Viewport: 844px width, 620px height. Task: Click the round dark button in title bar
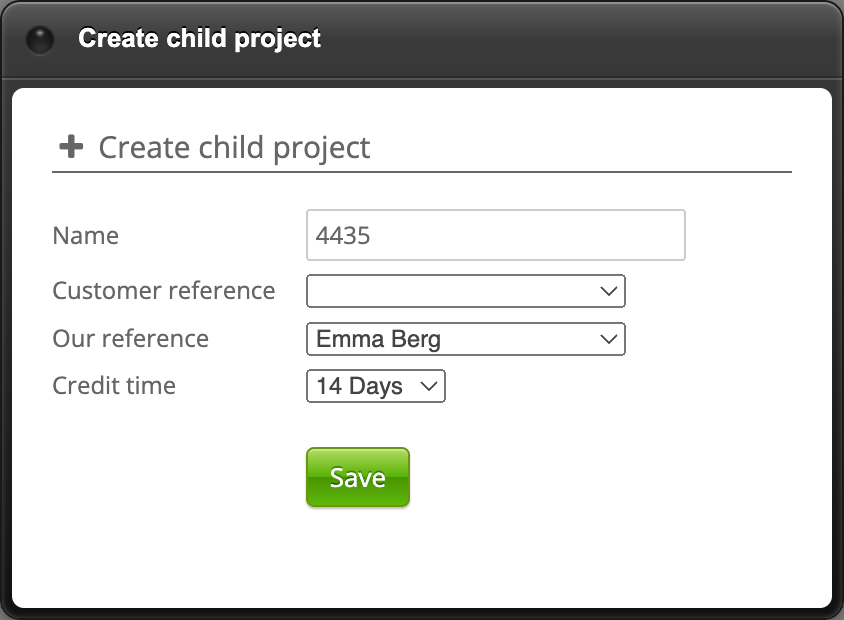pyautogui.click(x=39, y=40)
